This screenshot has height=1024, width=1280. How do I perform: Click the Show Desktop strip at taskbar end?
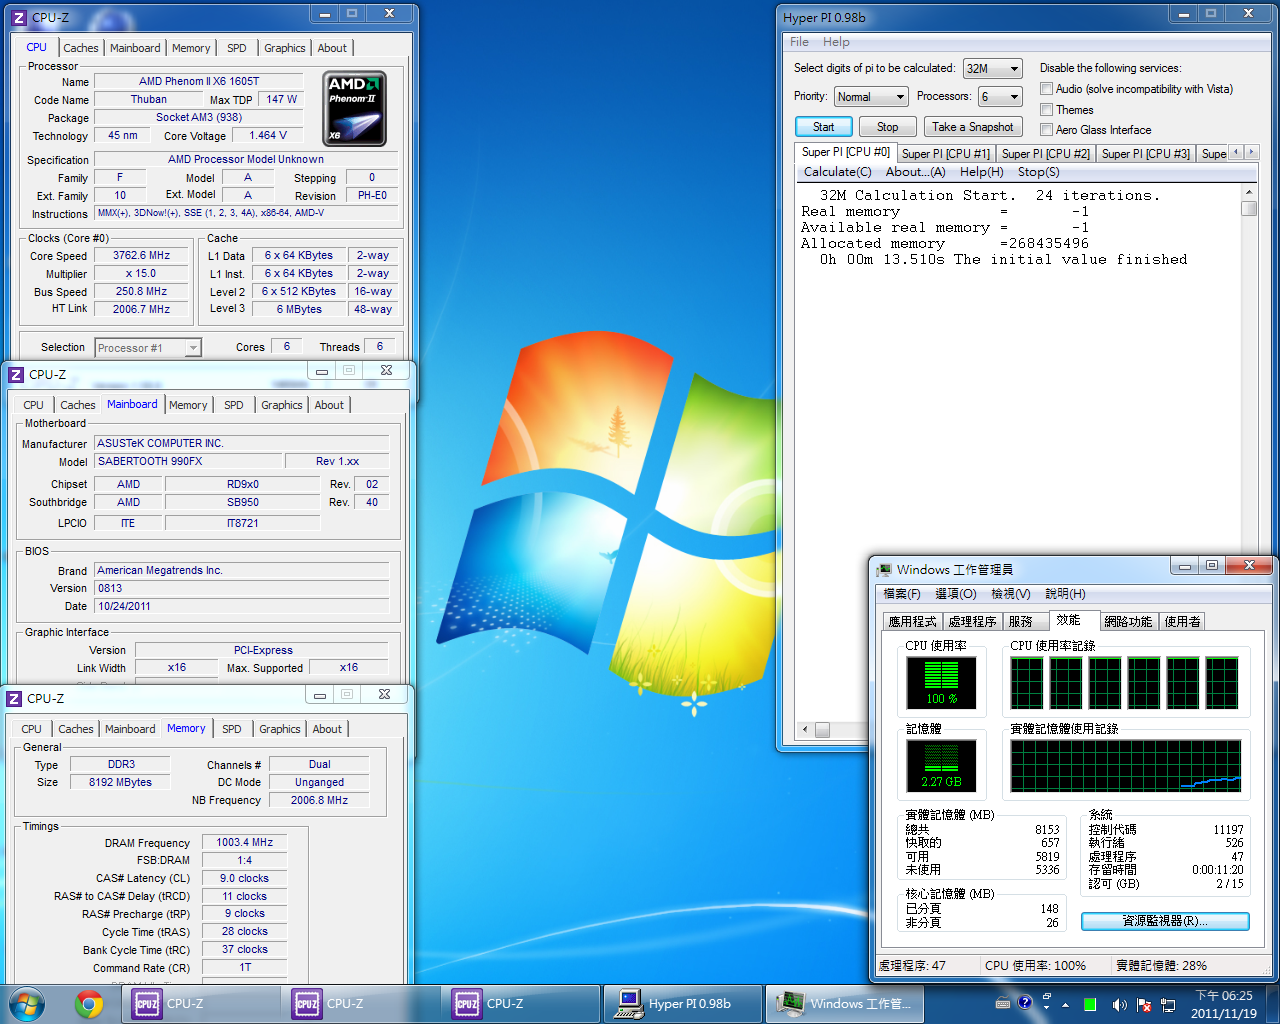(x=1273, y=1004)
